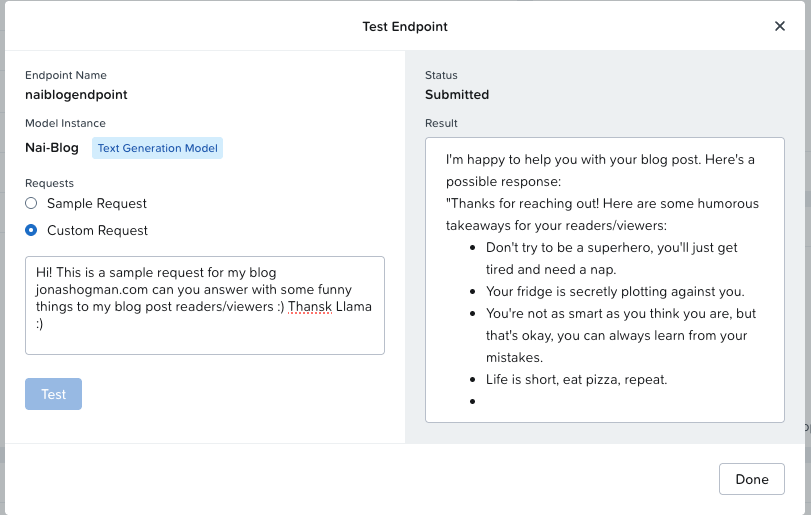Click inside the custom request text area
811x515 pixels.
[204, 335]
